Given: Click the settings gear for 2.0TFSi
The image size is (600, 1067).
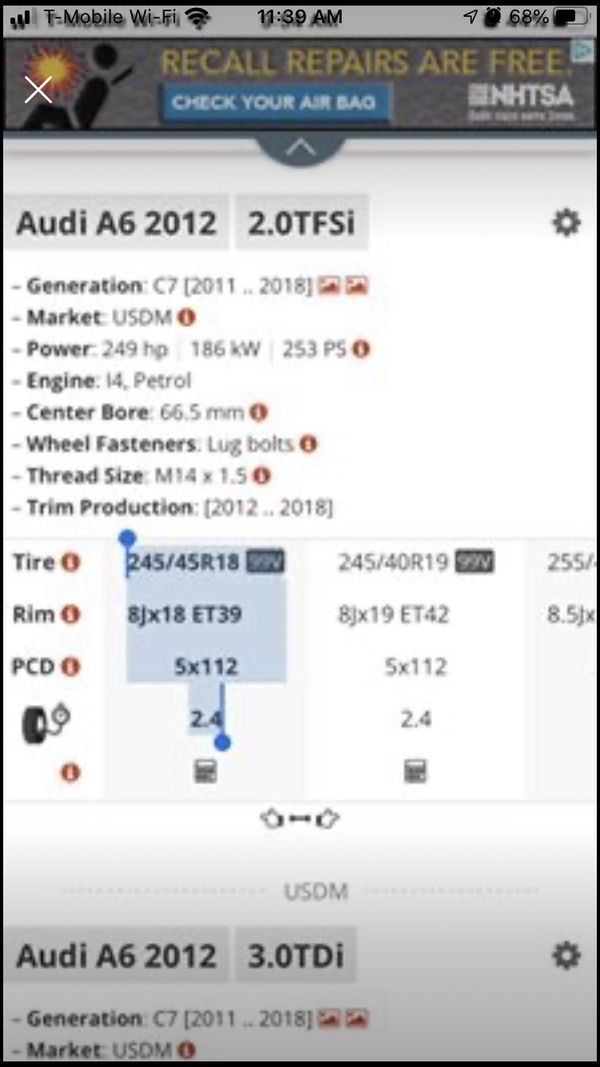Looking at the screenshot, I should coord(566,222).
